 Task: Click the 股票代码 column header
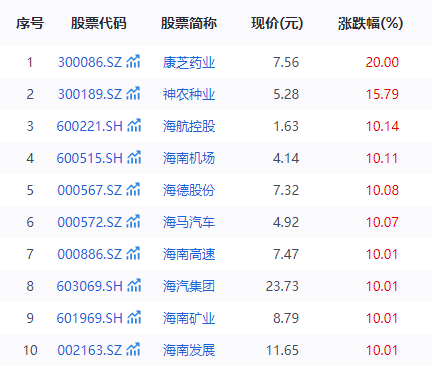coord(99,23)
